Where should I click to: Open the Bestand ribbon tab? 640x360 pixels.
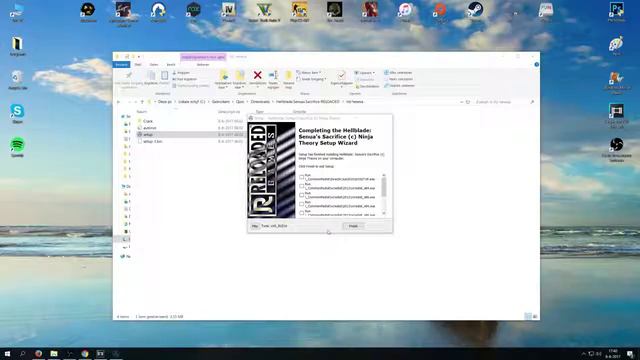(x=121, y=64)
